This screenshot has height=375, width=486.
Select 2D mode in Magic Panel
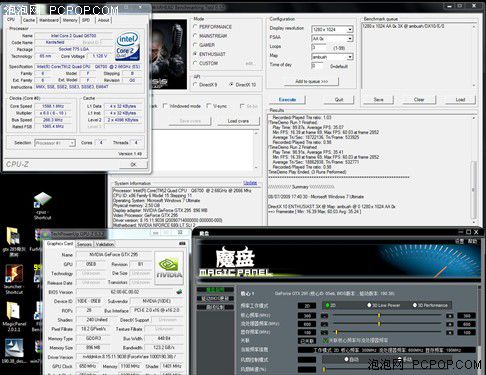click(328, 305)
